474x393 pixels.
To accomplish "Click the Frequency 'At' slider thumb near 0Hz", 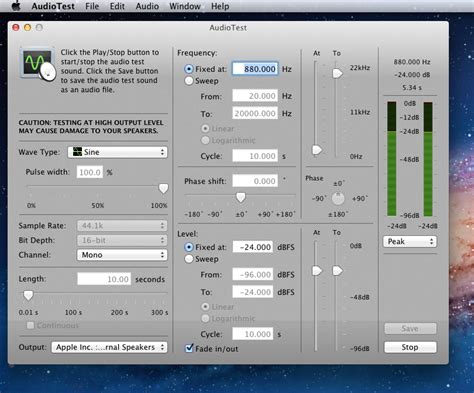I will (317, 150).
